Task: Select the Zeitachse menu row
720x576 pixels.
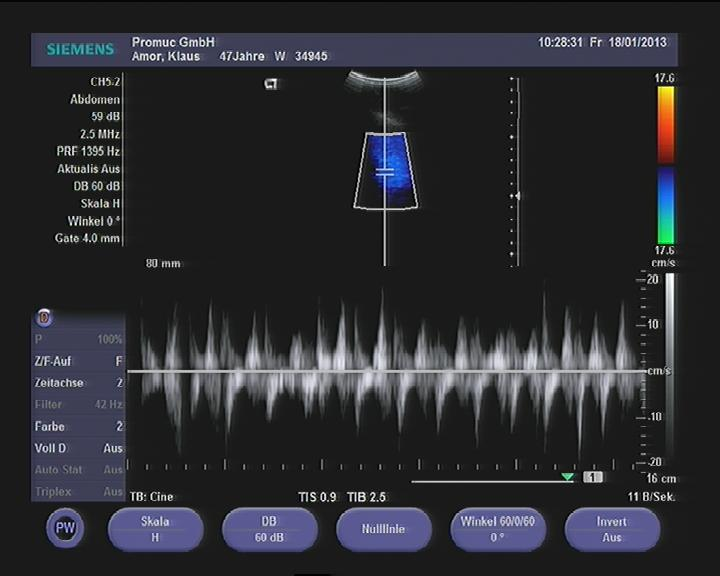Action: (79, 383)
